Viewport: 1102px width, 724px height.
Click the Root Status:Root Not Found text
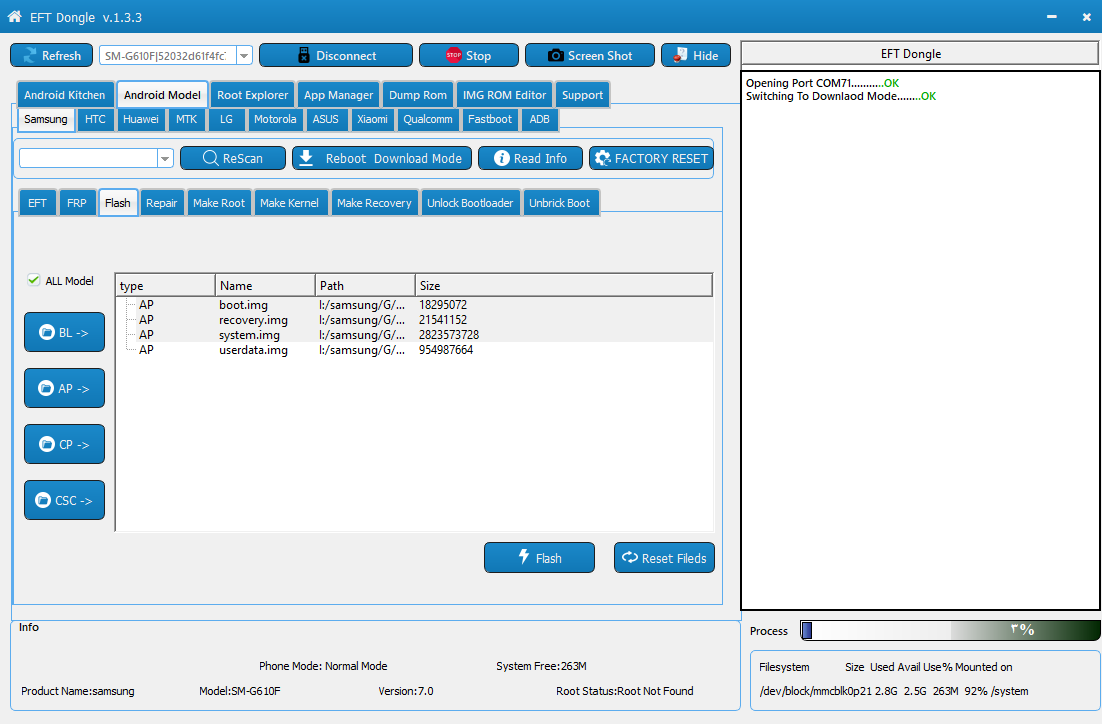[625, 691]
